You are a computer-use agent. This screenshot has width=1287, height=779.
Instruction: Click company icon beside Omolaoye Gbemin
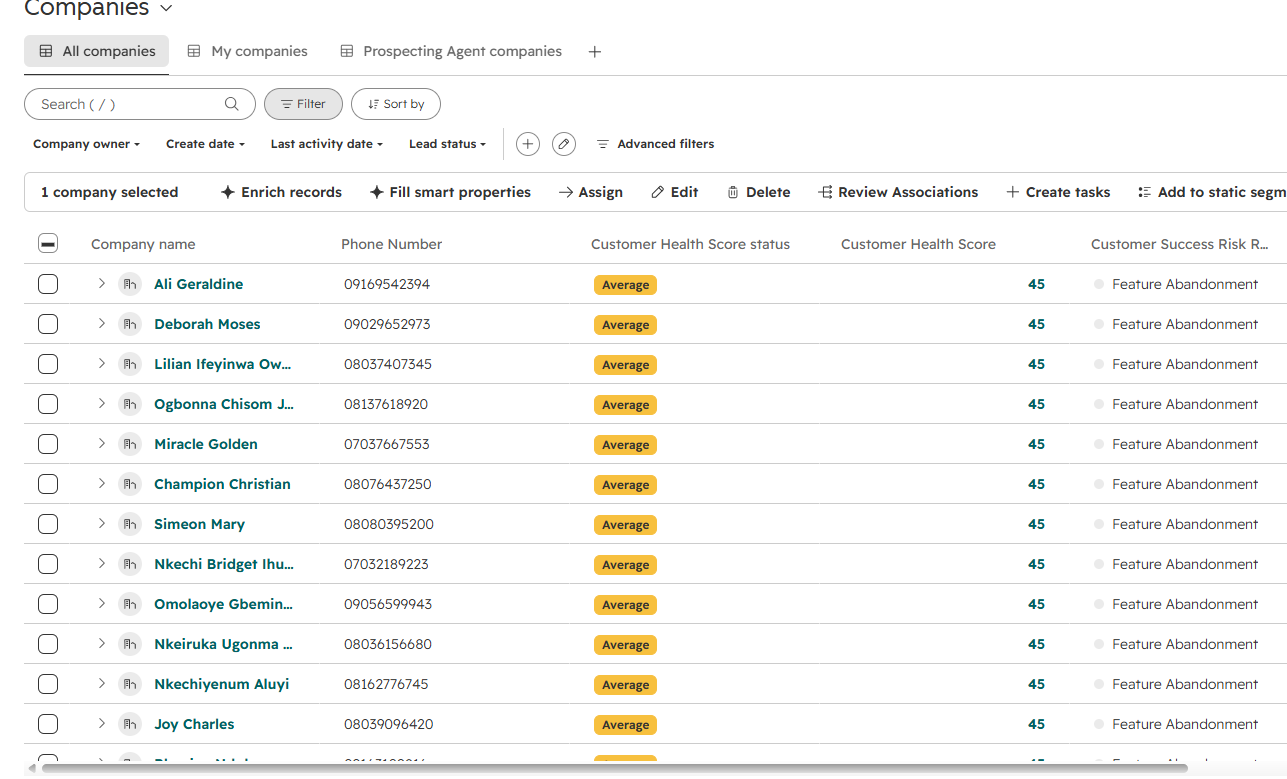coord(129,604)
